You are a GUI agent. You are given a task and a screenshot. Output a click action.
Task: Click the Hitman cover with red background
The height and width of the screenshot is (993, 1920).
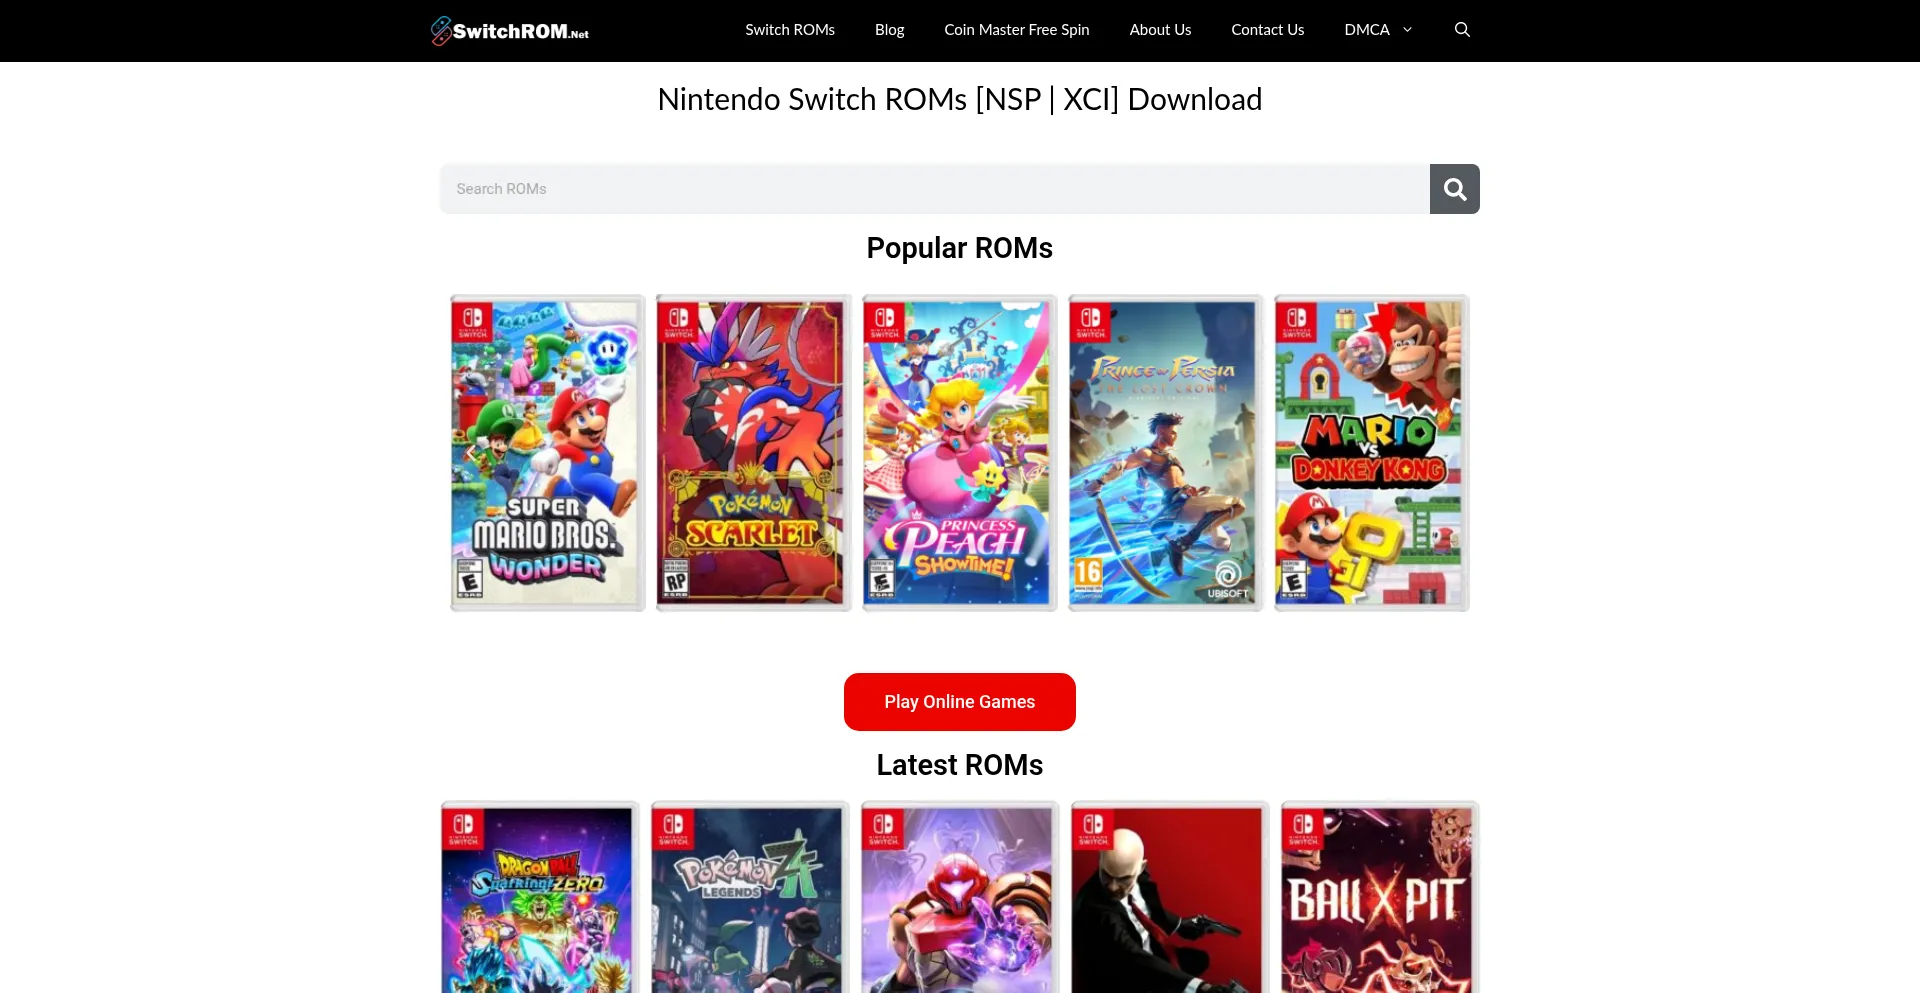tap(1169, 898)
